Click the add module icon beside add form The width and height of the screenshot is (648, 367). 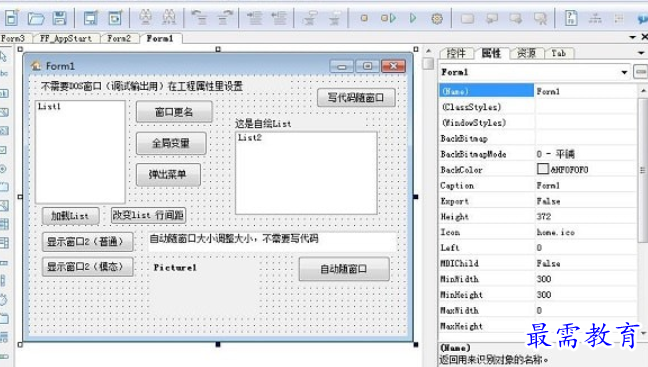pos(115,18)
